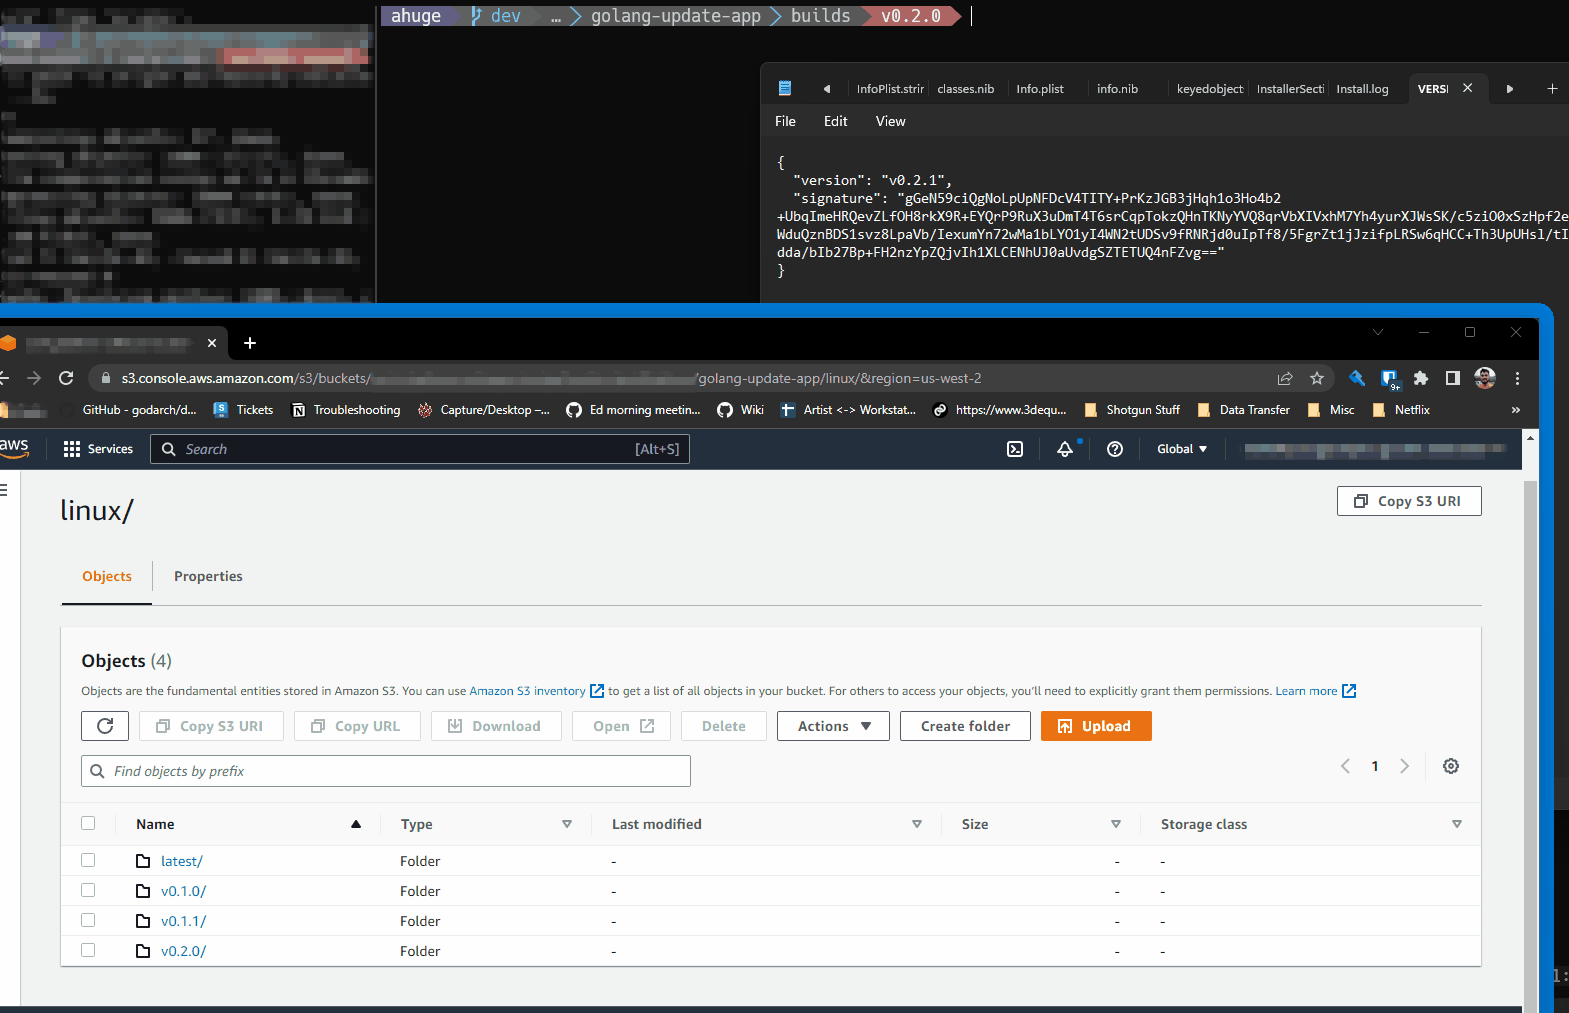Select the Objects tab
The height and width of the screenshot is (1013, 1569).
point(107,576)
